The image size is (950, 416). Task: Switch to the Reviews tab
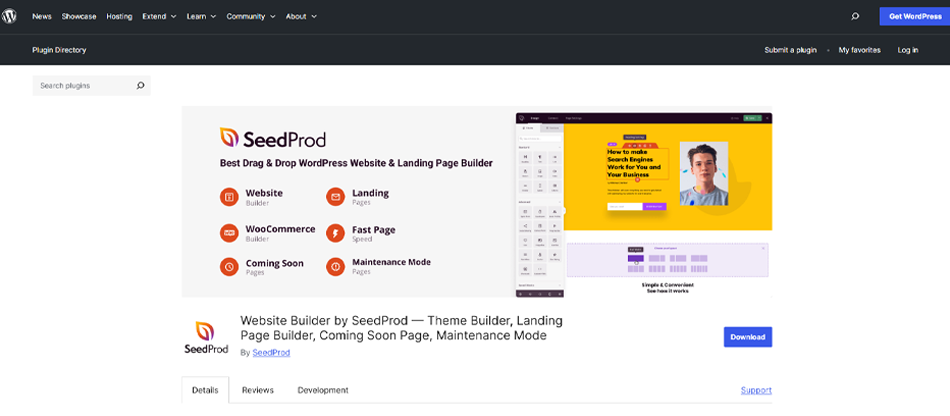[x=257, y=390]
